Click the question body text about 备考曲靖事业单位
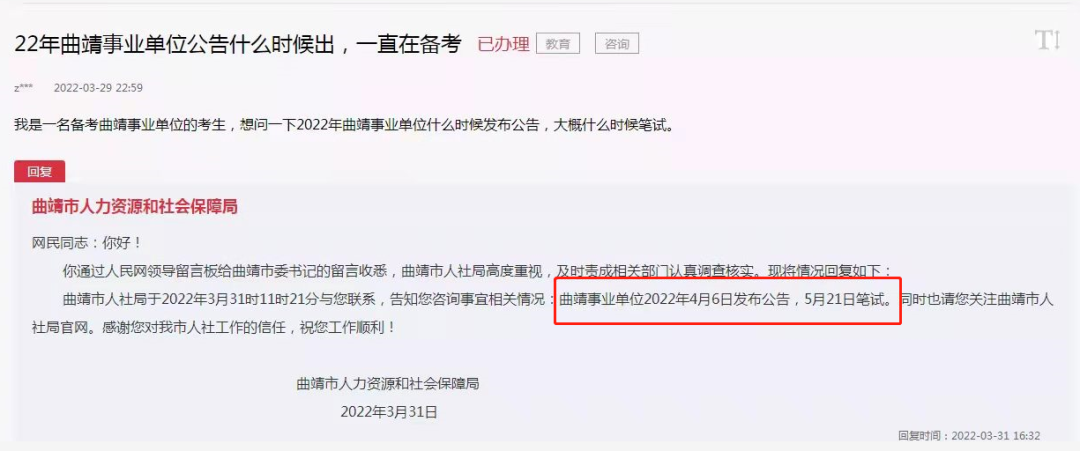This screenshot has width=1080, height=451. point(343,127)
